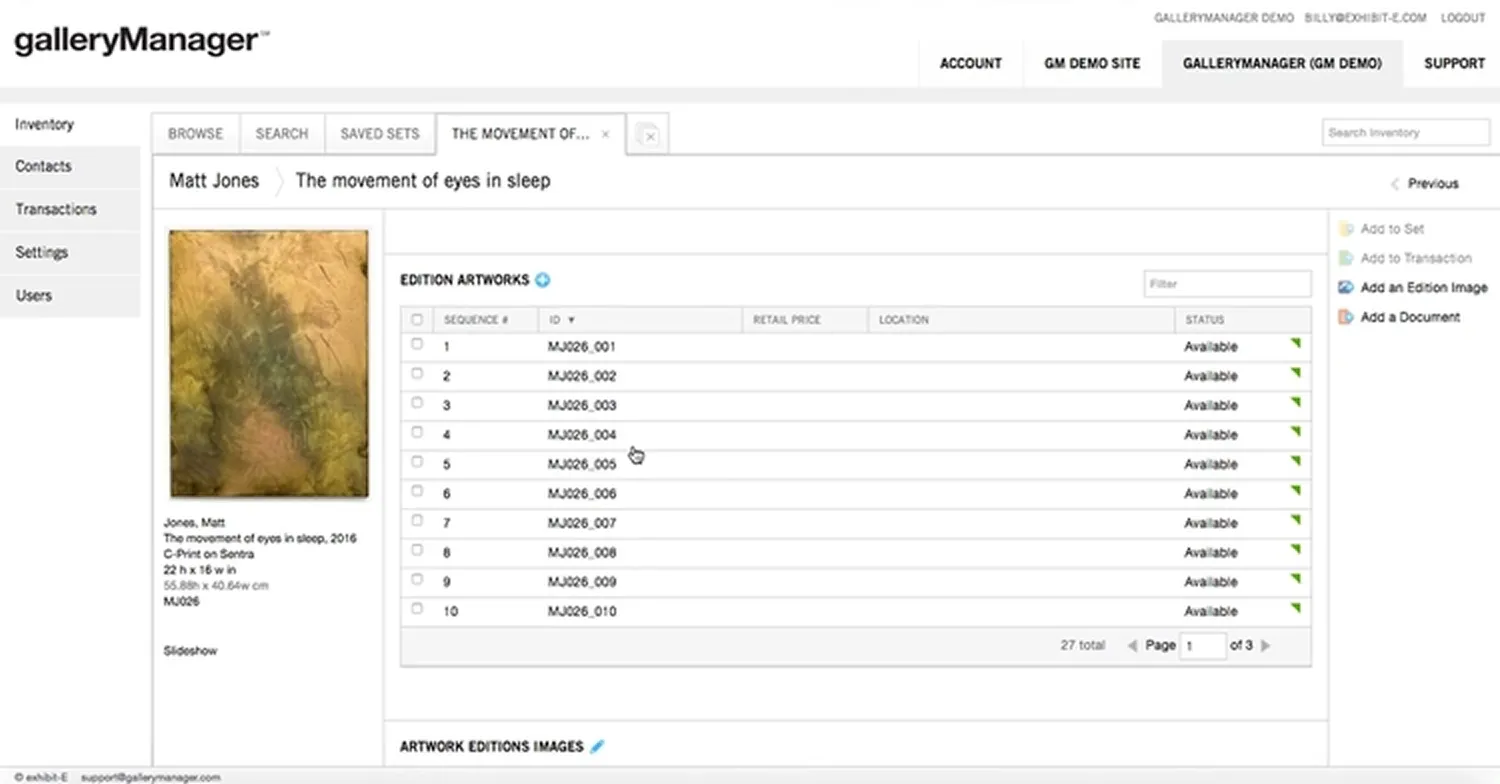Open the Browse tab

click(x=196, y=134)
